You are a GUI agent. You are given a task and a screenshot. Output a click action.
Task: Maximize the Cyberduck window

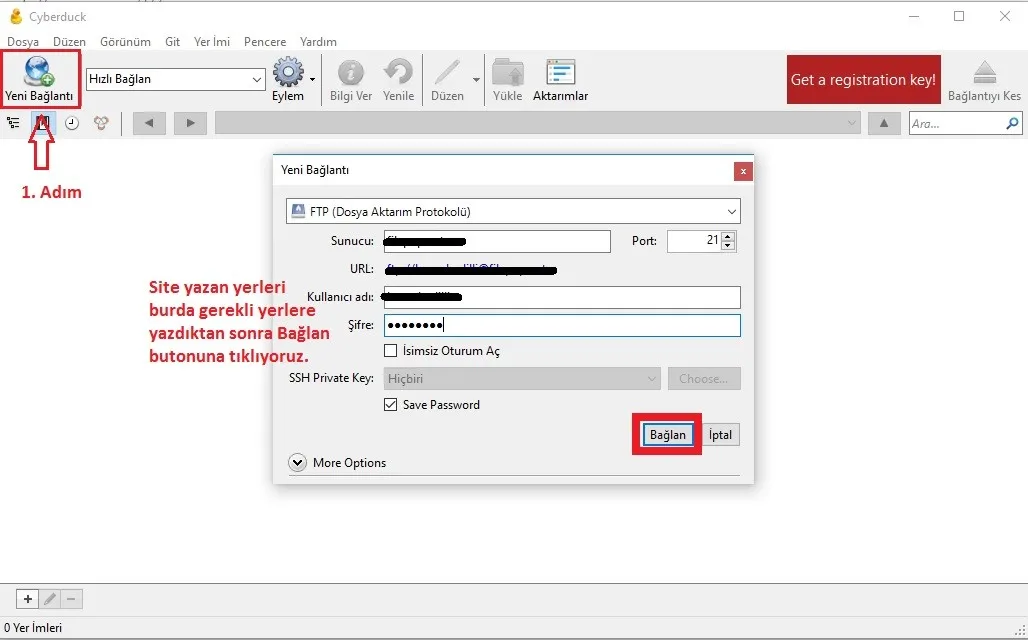tap(959, 16)
